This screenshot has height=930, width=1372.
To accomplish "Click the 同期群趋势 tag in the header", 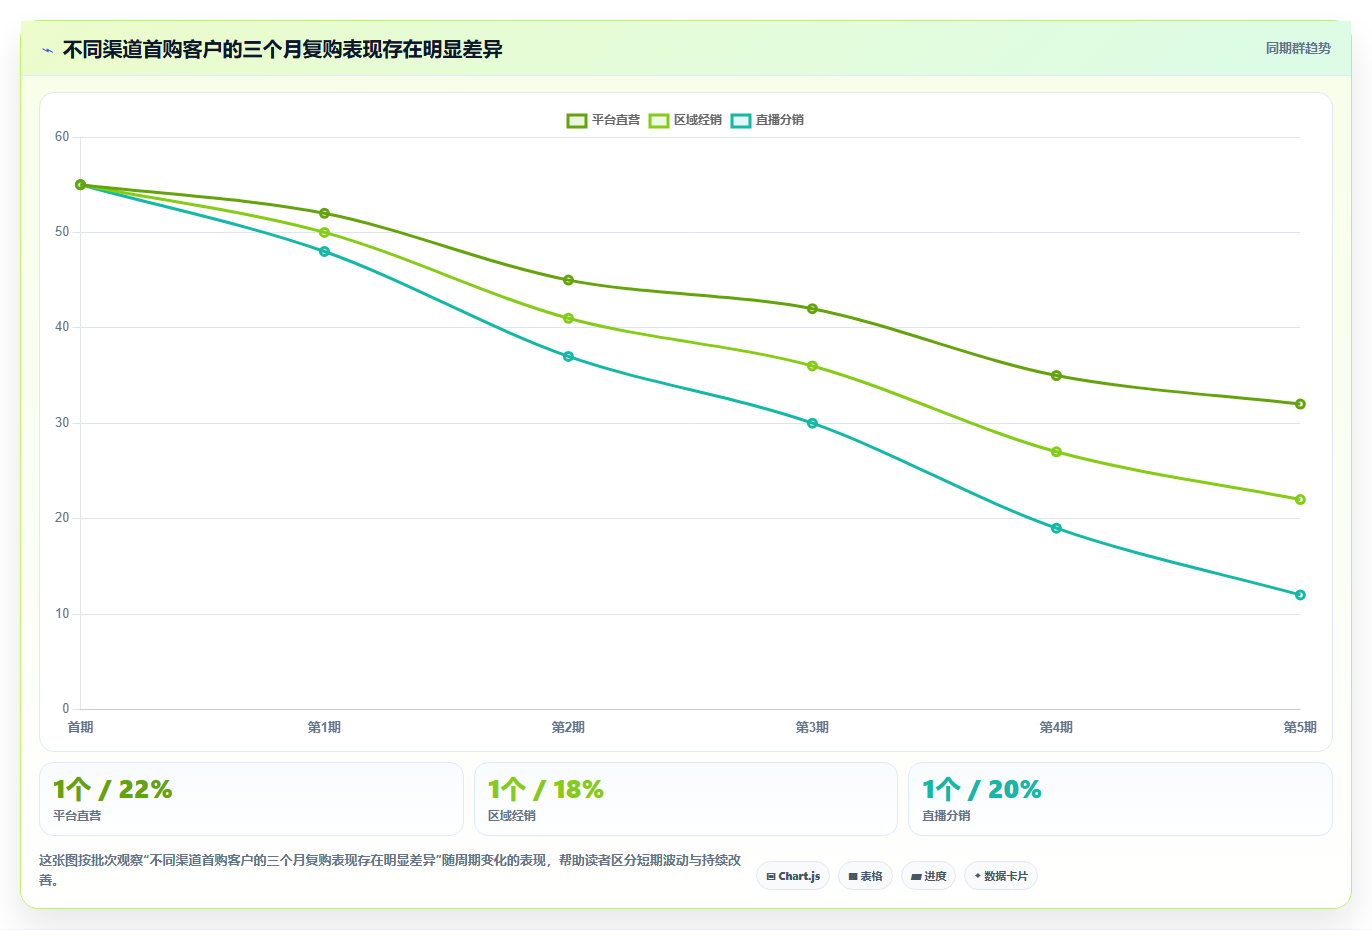I will click(x=1298, y=48).
